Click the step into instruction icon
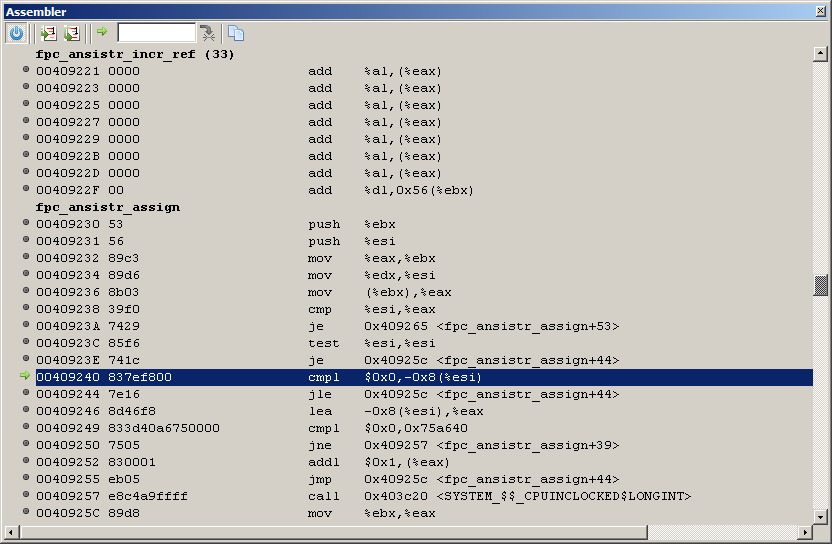832x544 pixels. coord(48,33)
